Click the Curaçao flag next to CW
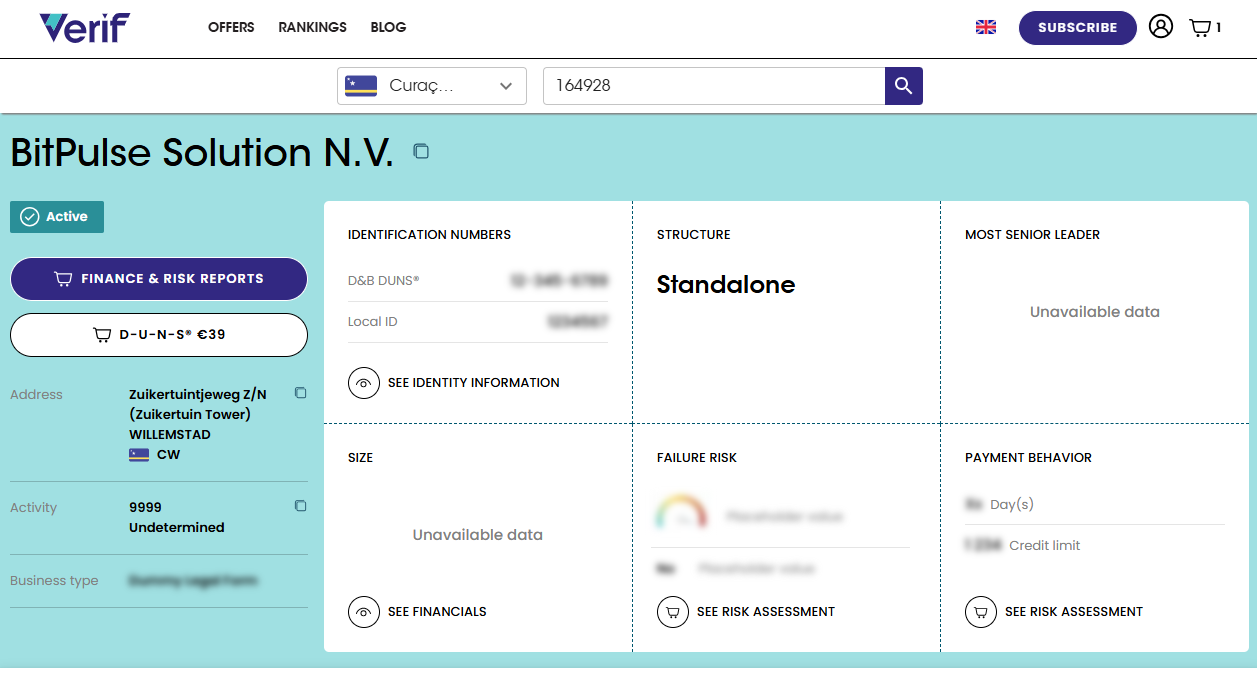The height and width of the screenshot is (673, 1257). 139,455
